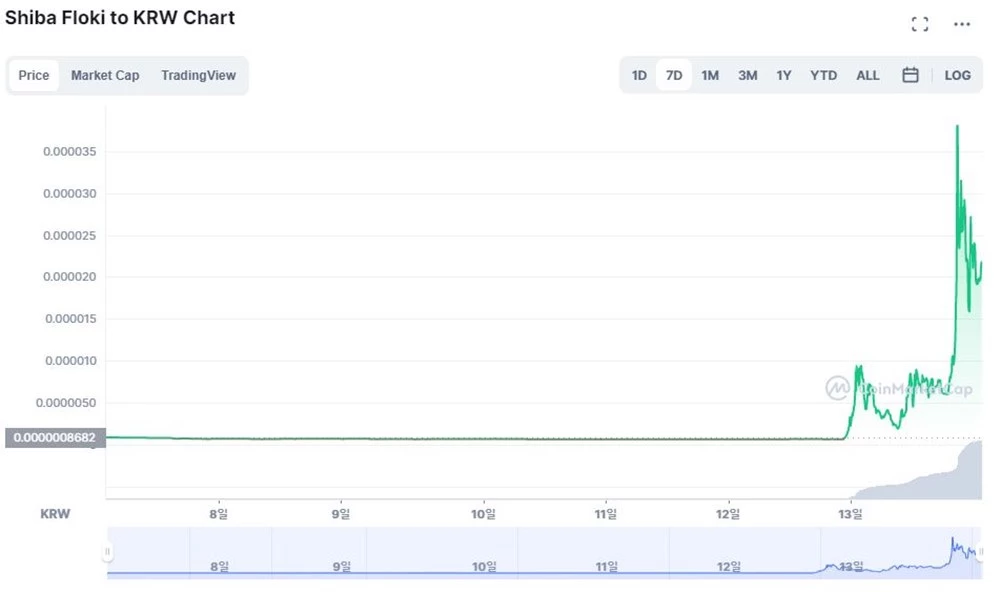Toggle the LOG scale option
The width and height of the screenshot is (1000, 592).
coord(957,75)
